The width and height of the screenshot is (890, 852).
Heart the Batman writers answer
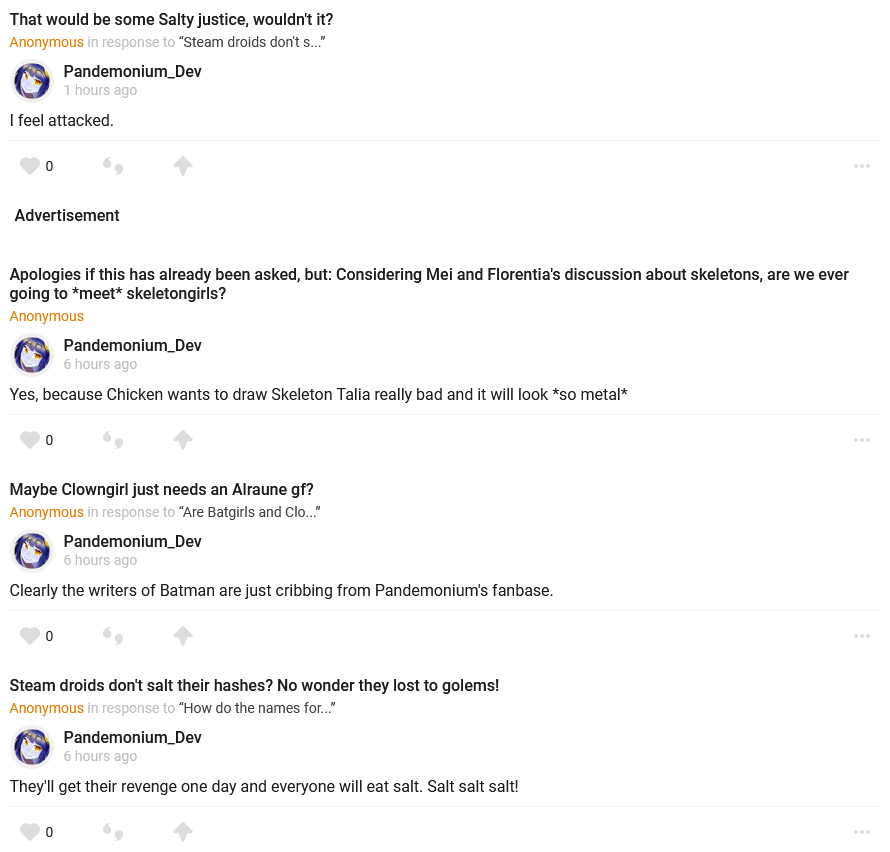pos(30,636)
